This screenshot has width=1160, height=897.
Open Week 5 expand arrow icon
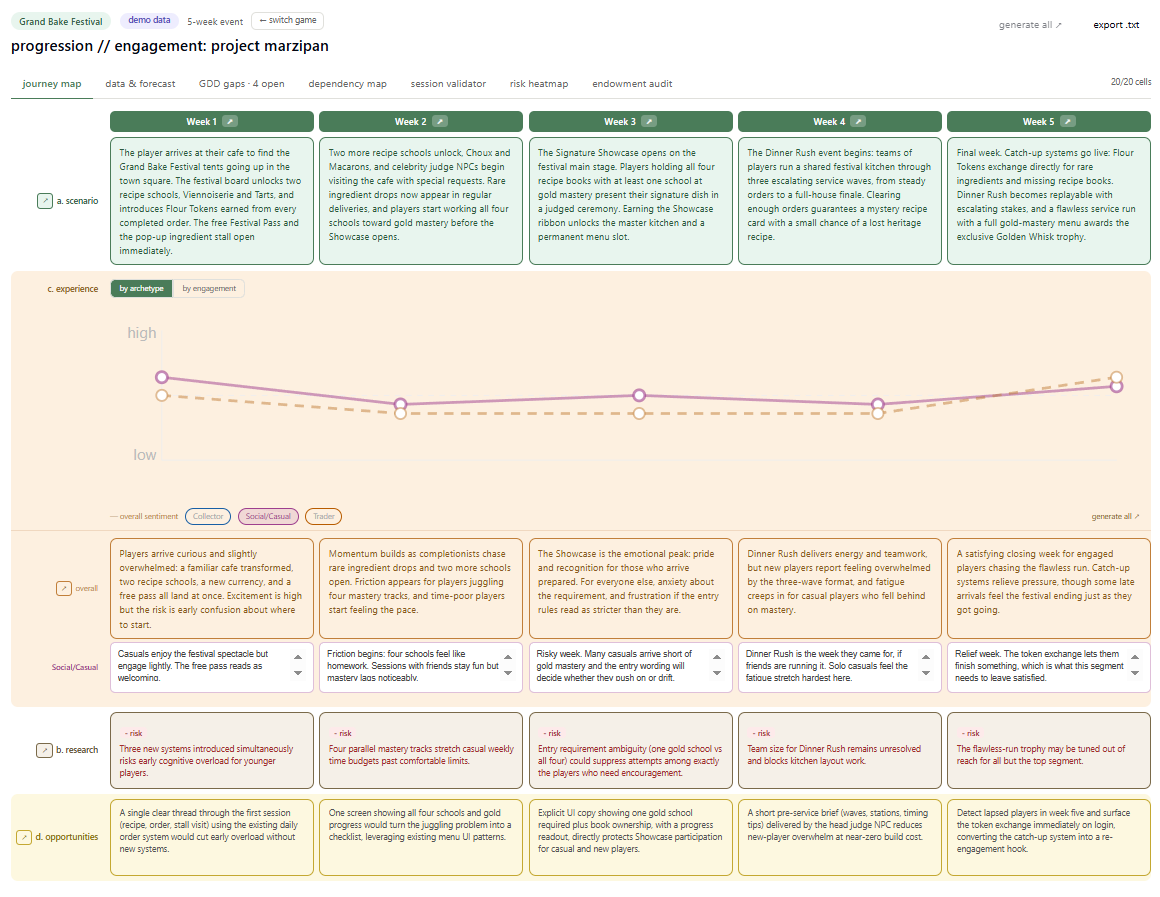coord(1068,121)
